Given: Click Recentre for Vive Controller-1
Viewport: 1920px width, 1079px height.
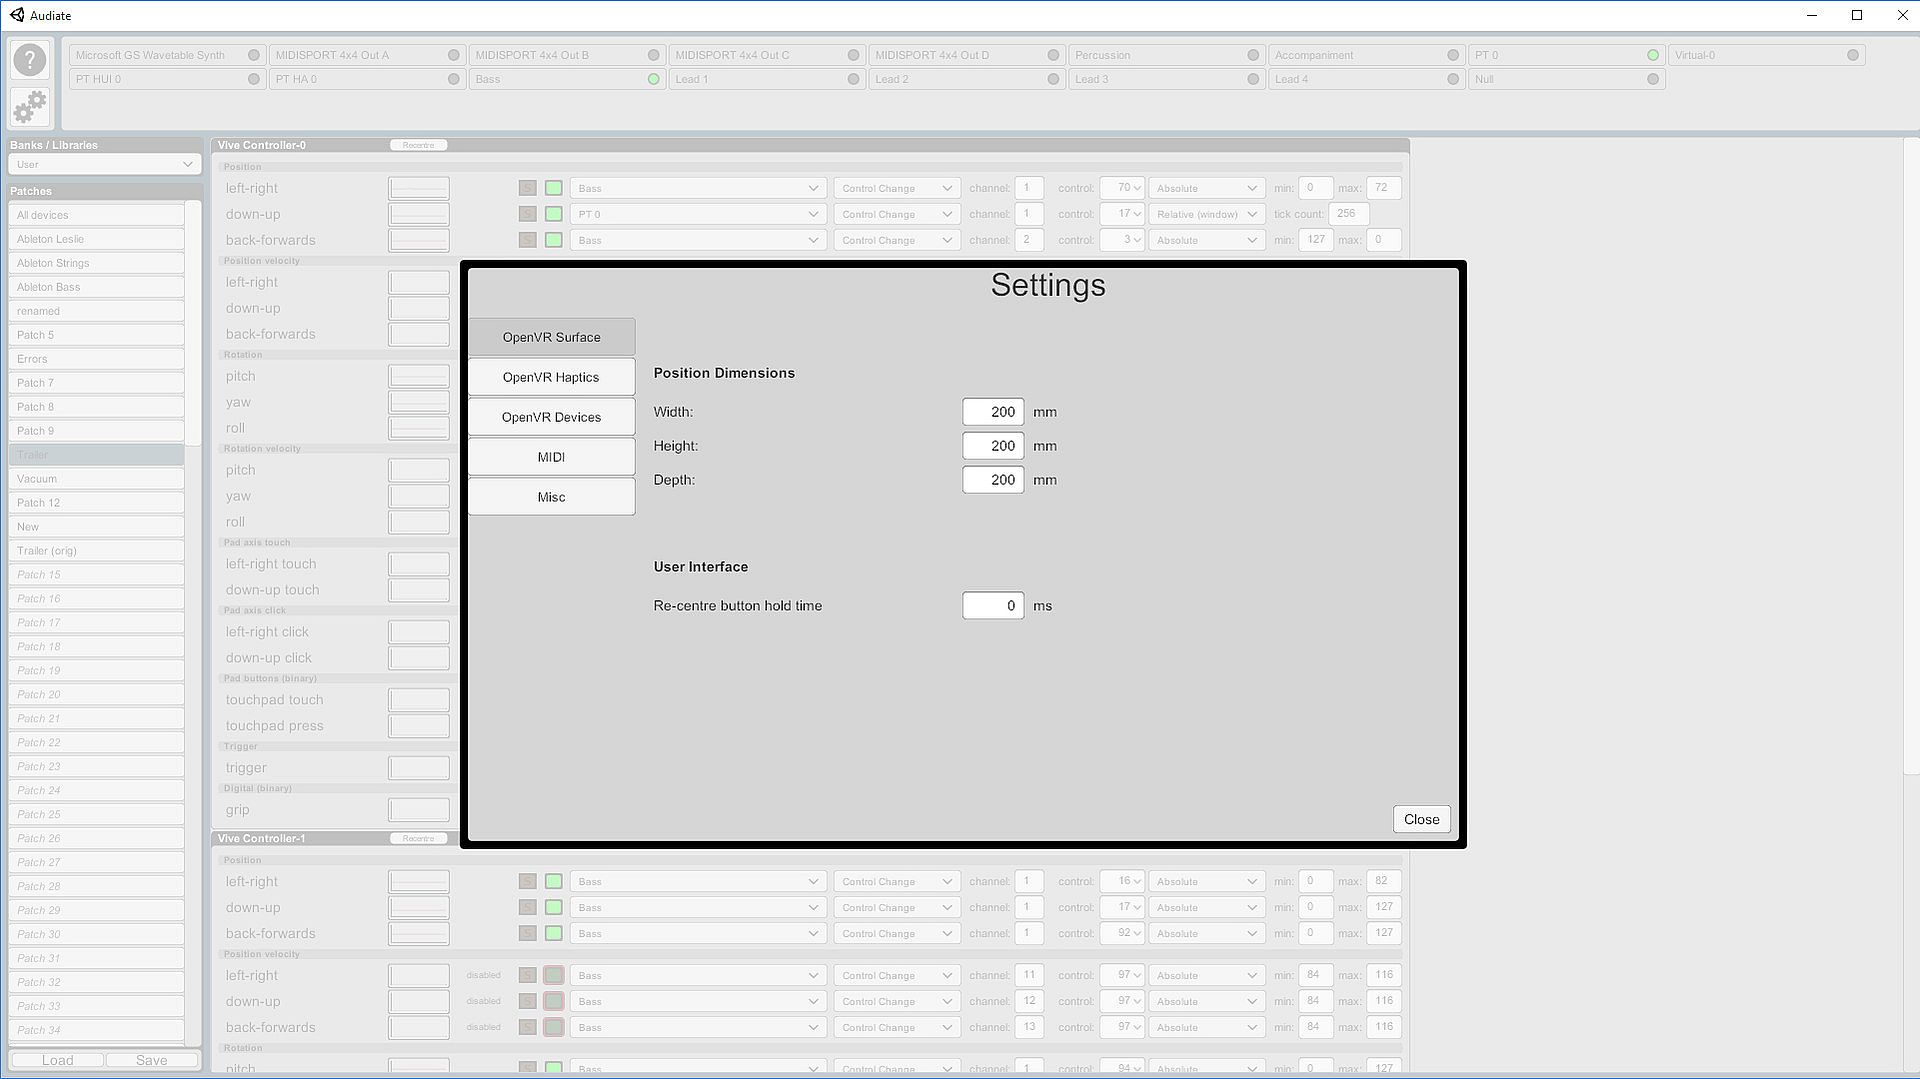Looking at the screenshot, I should pyautogui.click(x=419, y=839).
